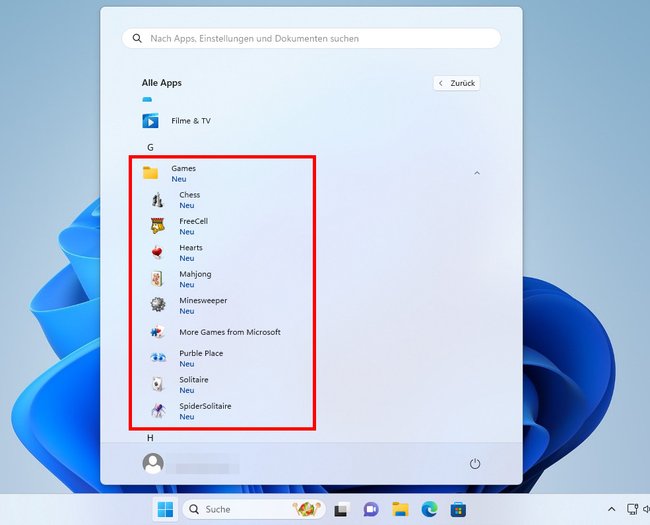The width and height of the screenshot is (650, 525).
Task: Click the network icon in system tray
Action: 632,509
